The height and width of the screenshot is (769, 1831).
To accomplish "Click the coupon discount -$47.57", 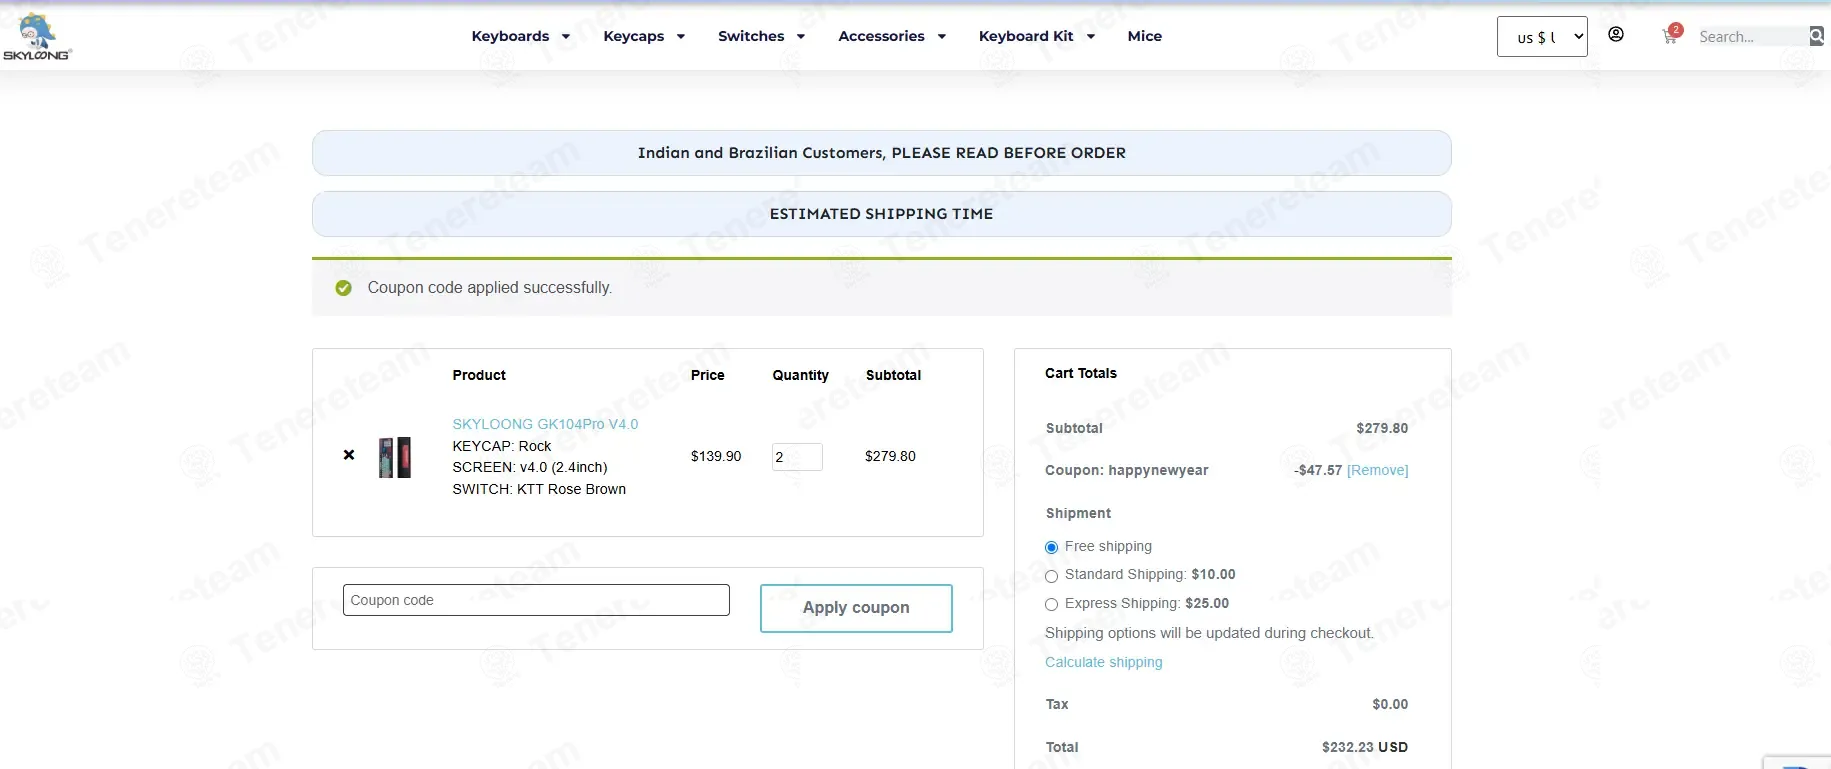I will 1318,470.
